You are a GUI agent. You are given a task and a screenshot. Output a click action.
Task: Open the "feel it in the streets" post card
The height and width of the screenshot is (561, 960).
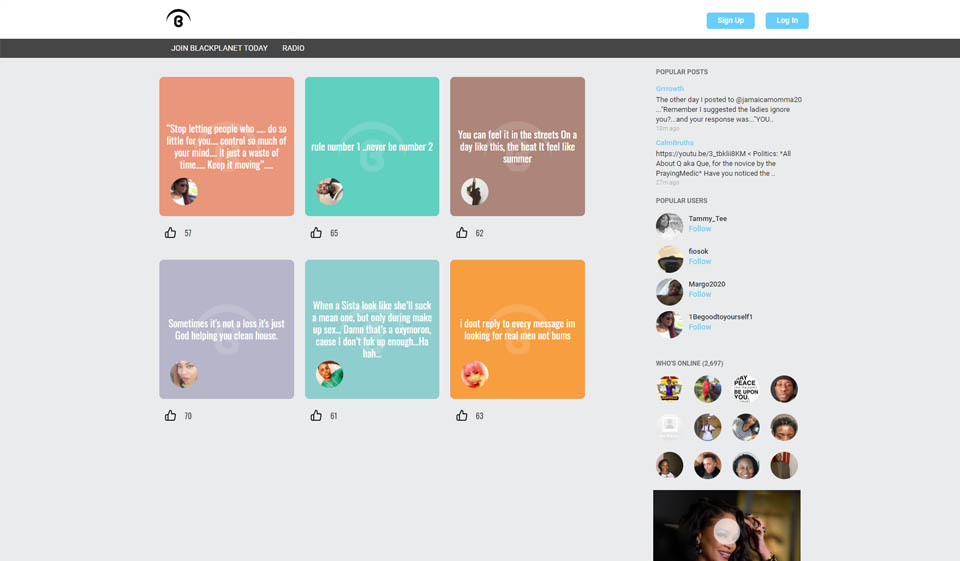(517, 146)
